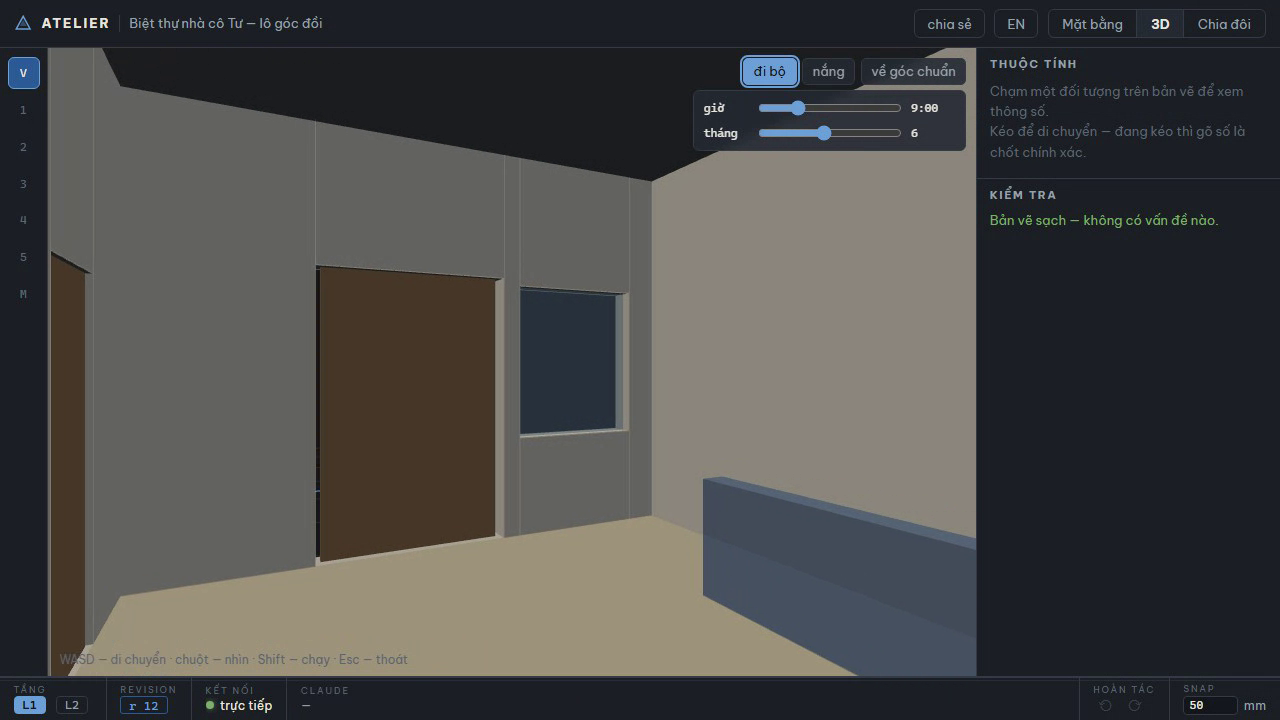1280x720 pixels.
Task: Switch to floor L1
Action: tap(29, 705)
